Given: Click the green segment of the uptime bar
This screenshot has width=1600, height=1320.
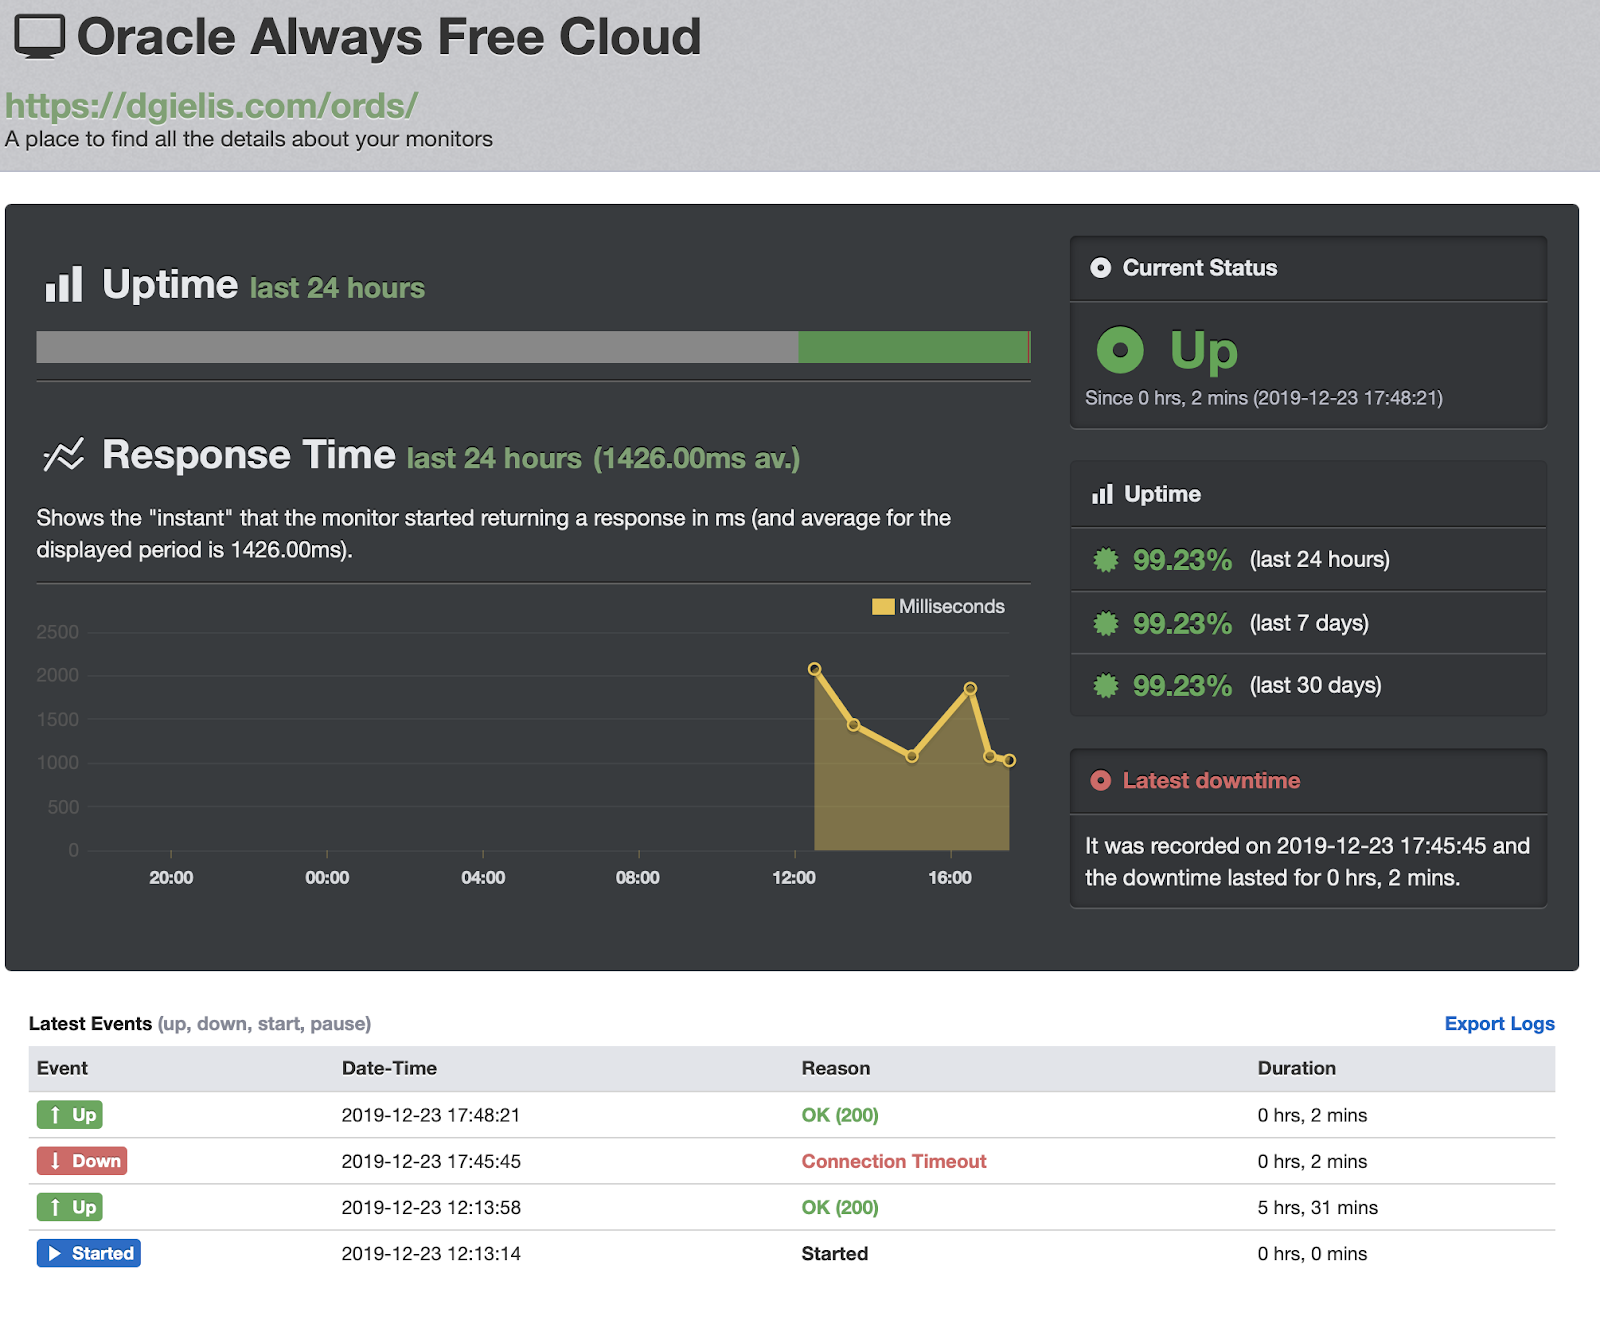Looking at the screenshot, I should pyautogui.click(x=913, y=347).
